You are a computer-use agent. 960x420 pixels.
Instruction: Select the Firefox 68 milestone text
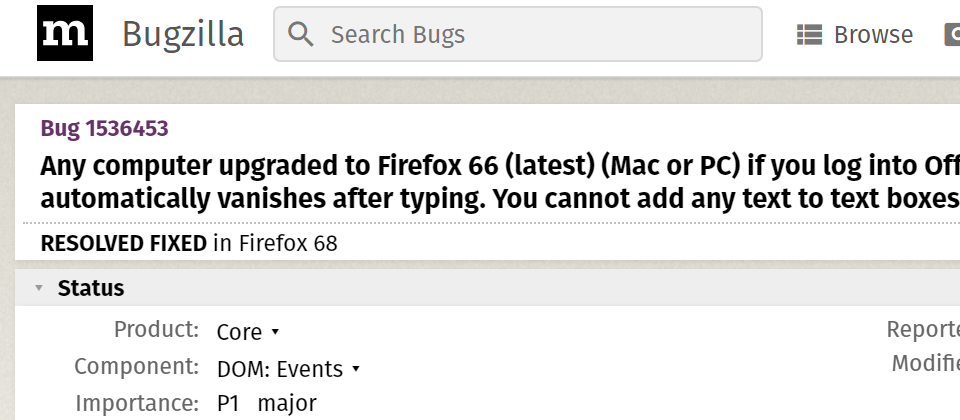288,244
